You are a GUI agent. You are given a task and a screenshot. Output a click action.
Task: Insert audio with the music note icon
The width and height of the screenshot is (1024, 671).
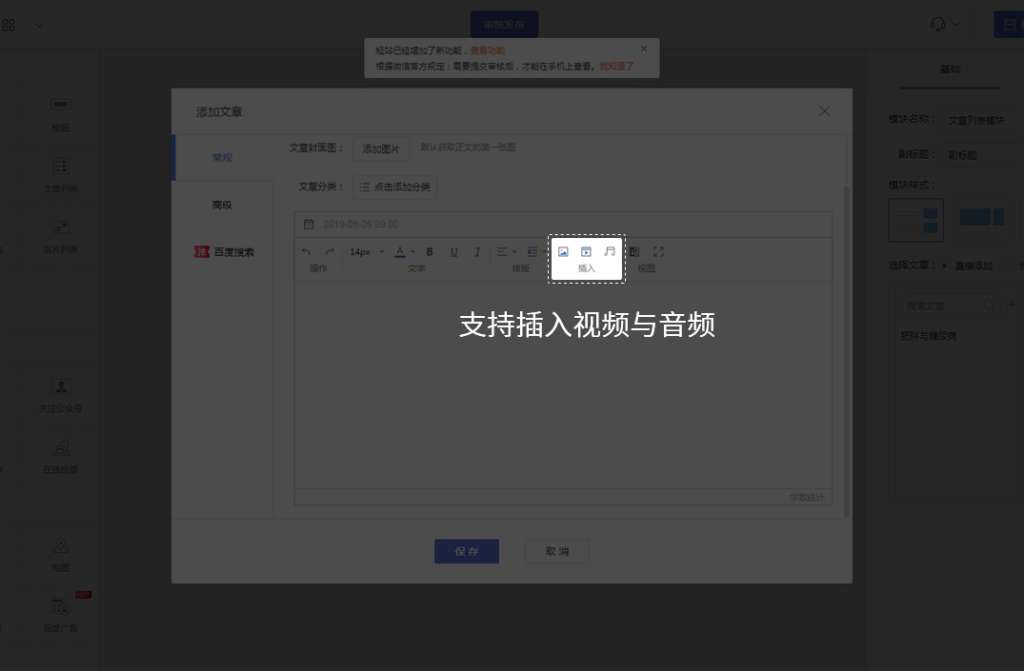[x=609, y=252]
